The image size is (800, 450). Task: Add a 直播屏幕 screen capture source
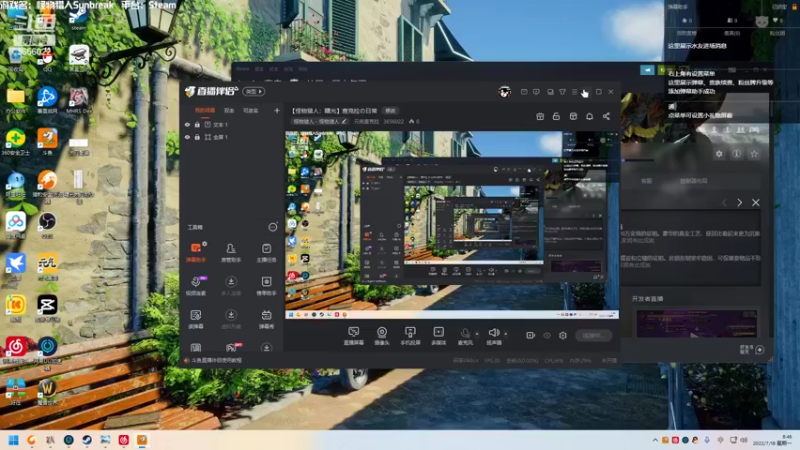point(354,336)
